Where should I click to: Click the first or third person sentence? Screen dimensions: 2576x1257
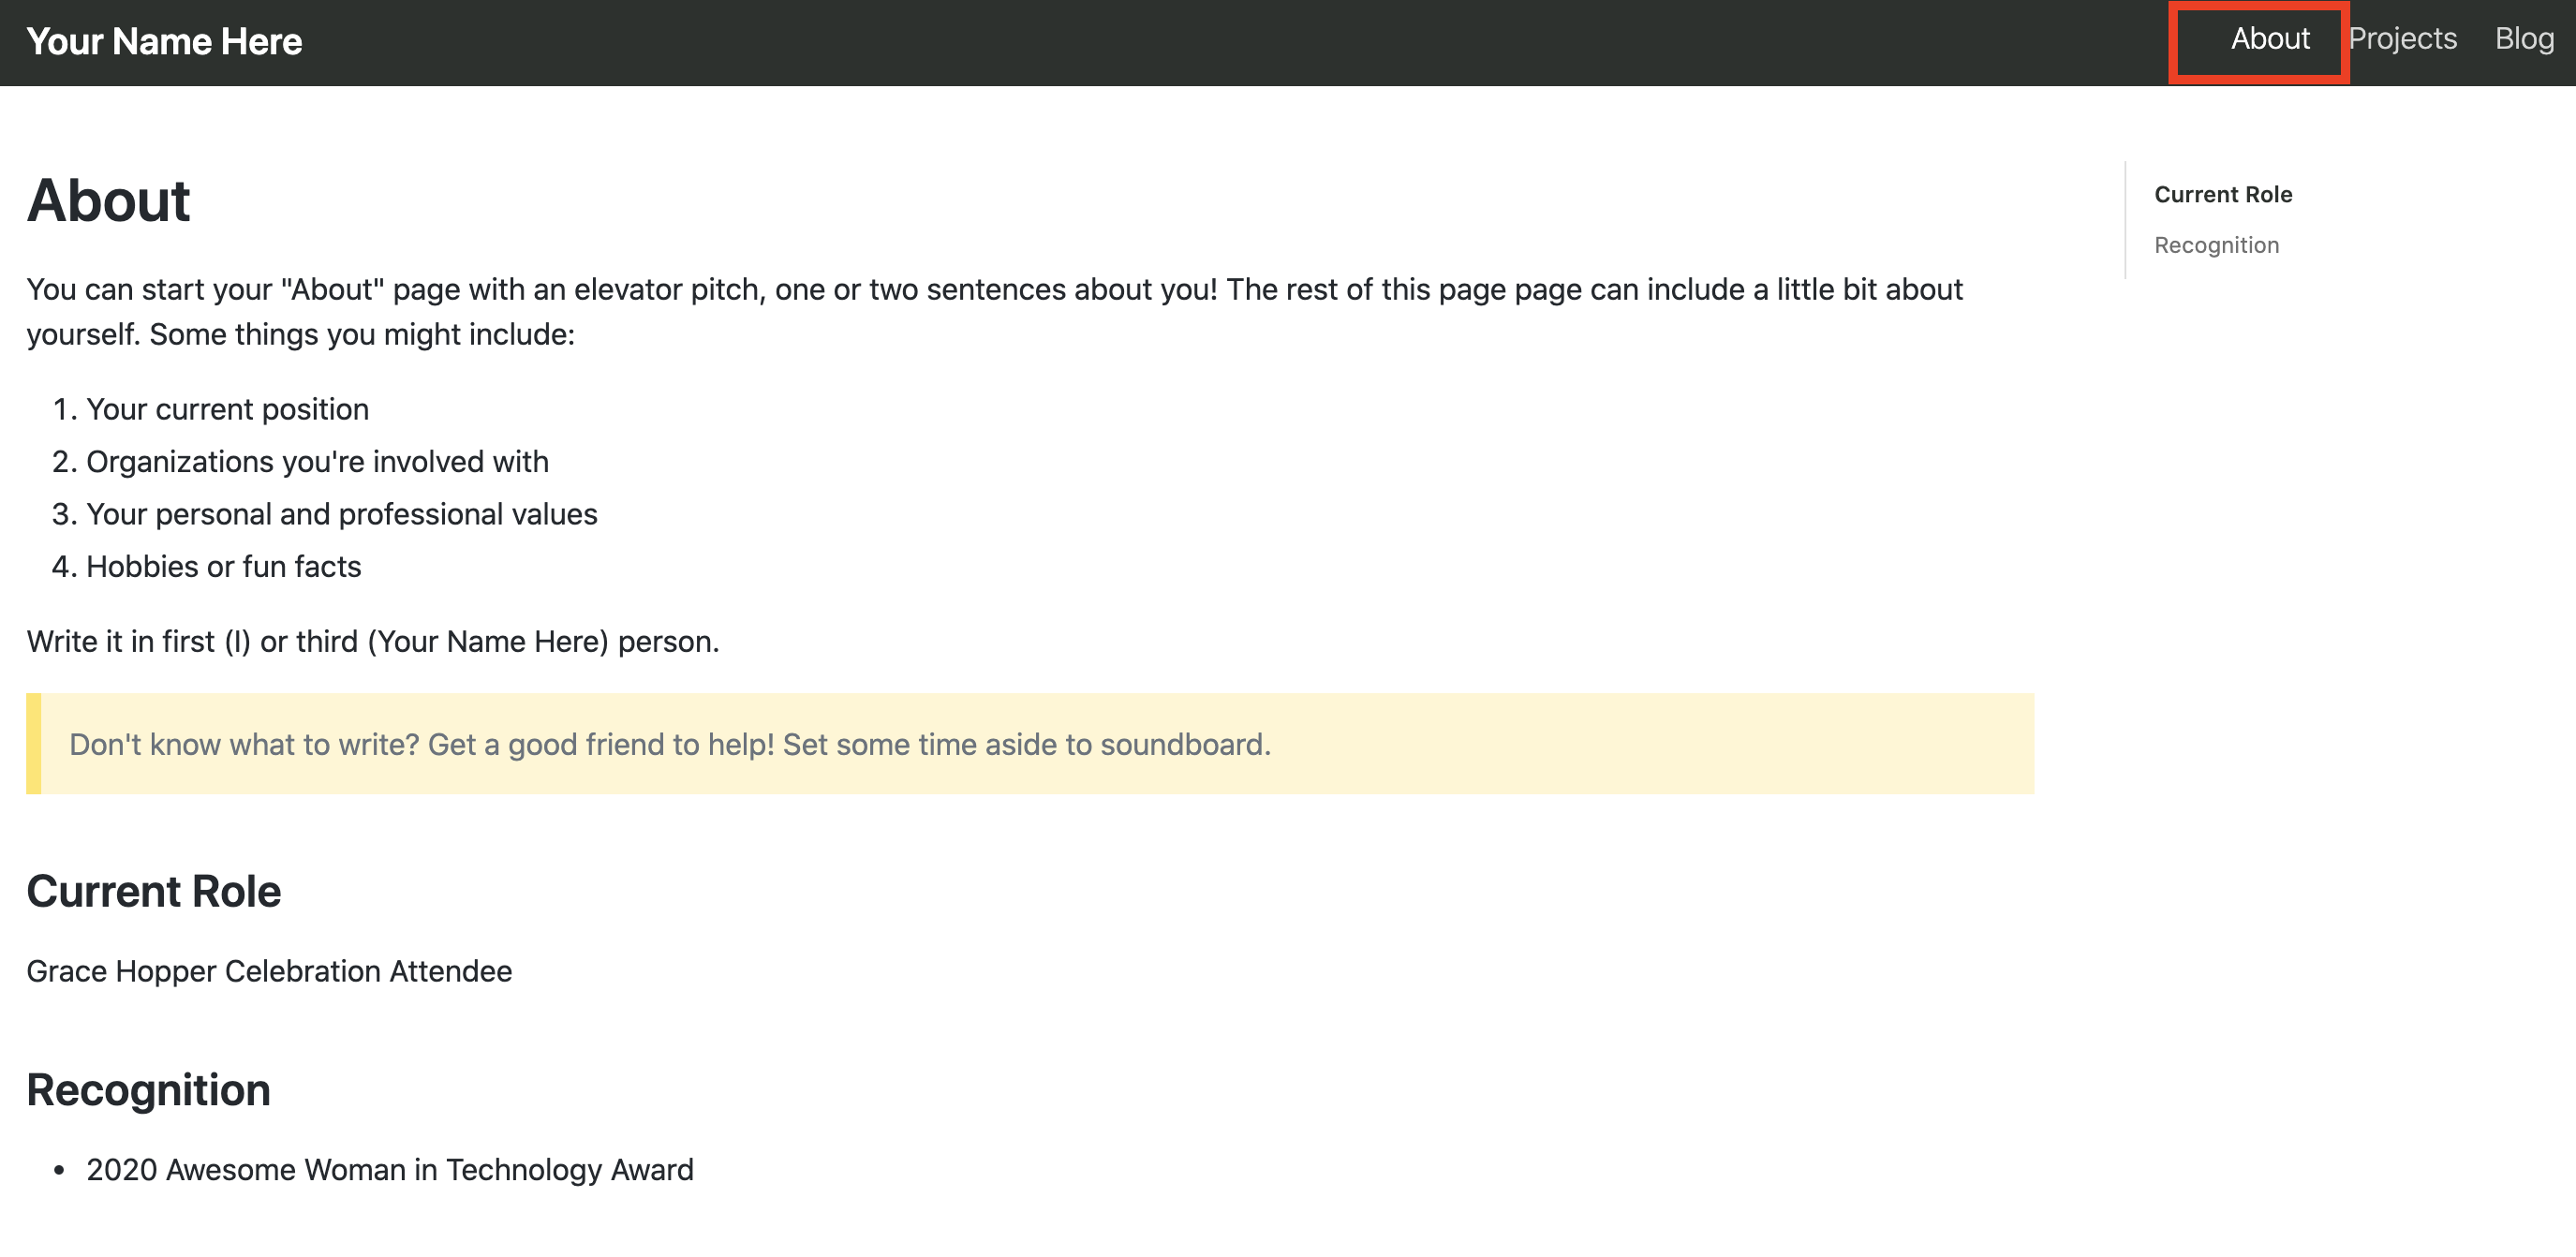[372, 641]
